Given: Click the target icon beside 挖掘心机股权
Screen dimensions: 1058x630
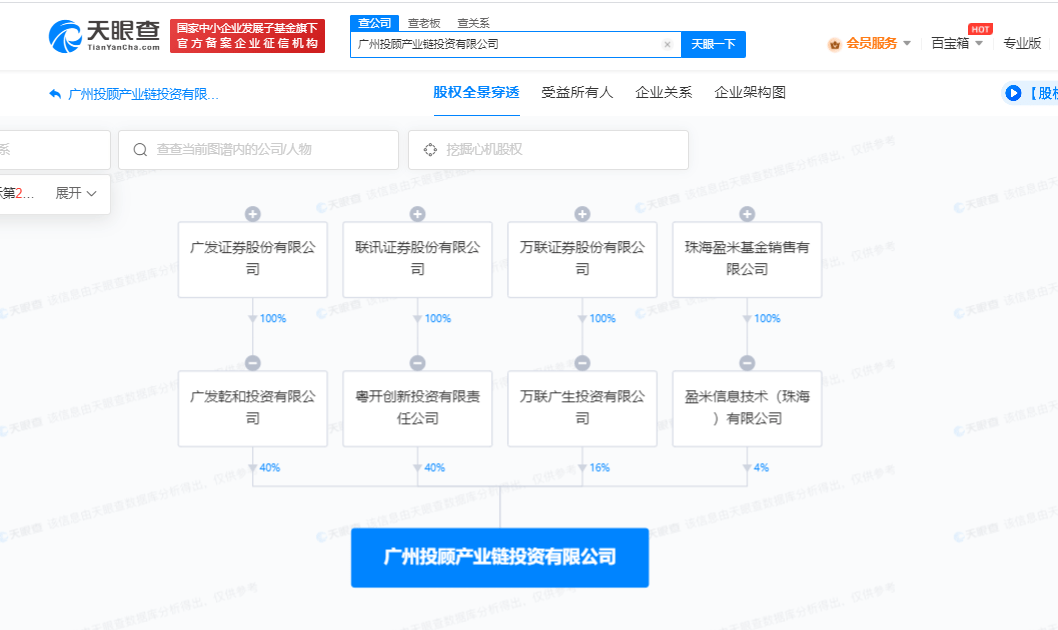Looking at the screenshot, I should (430, 150).
